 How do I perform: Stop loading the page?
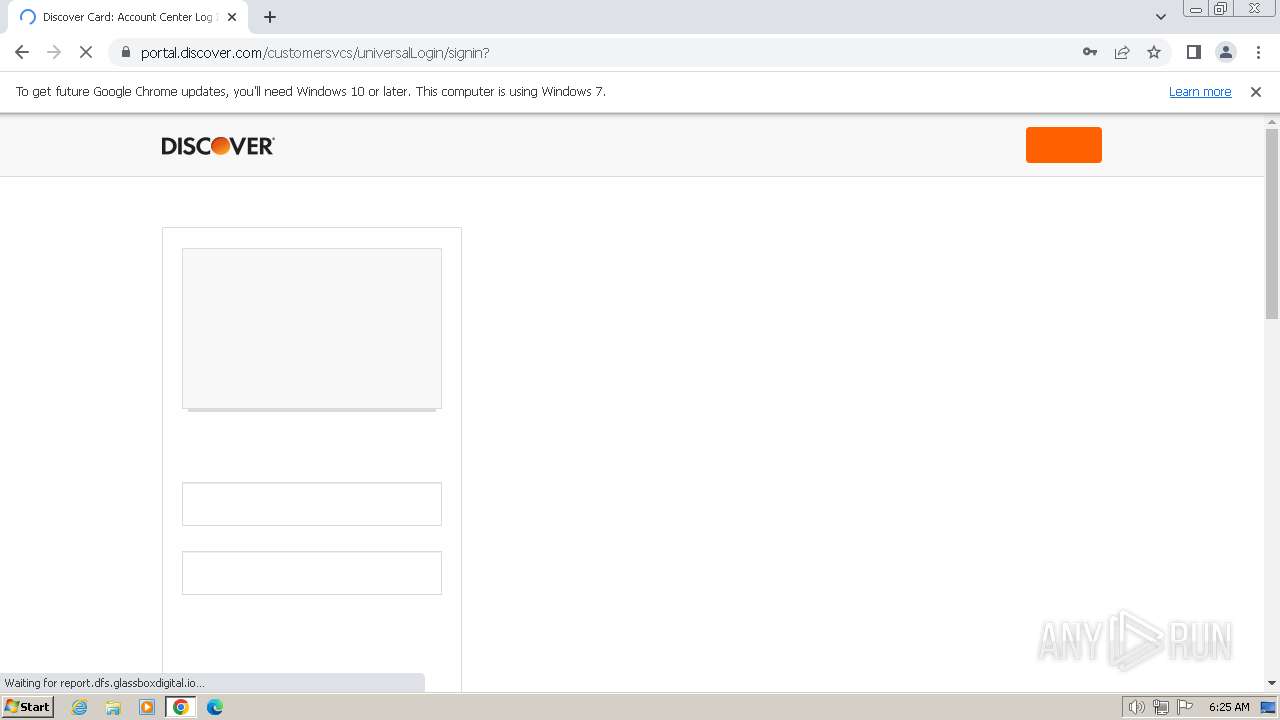[86, 52]
